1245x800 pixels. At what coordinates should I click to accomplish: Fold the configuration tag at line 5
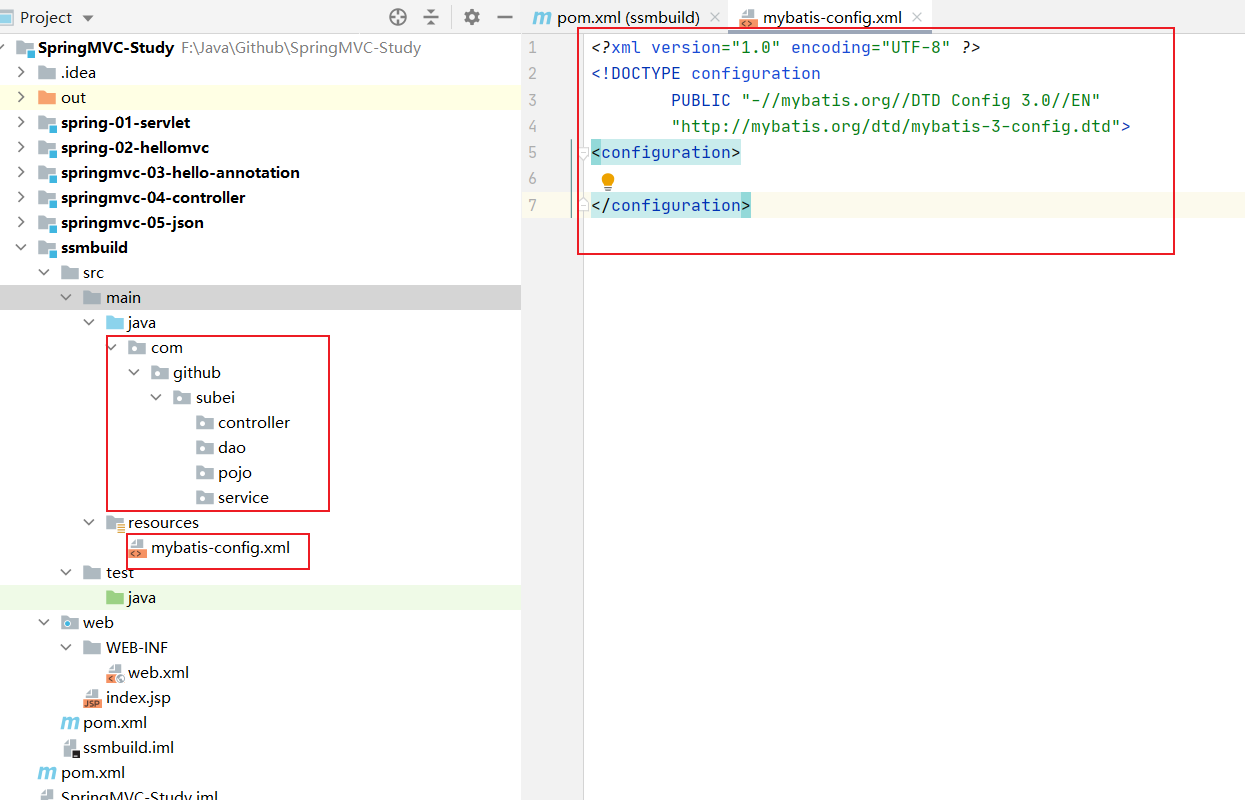click(x=583, y=153)
